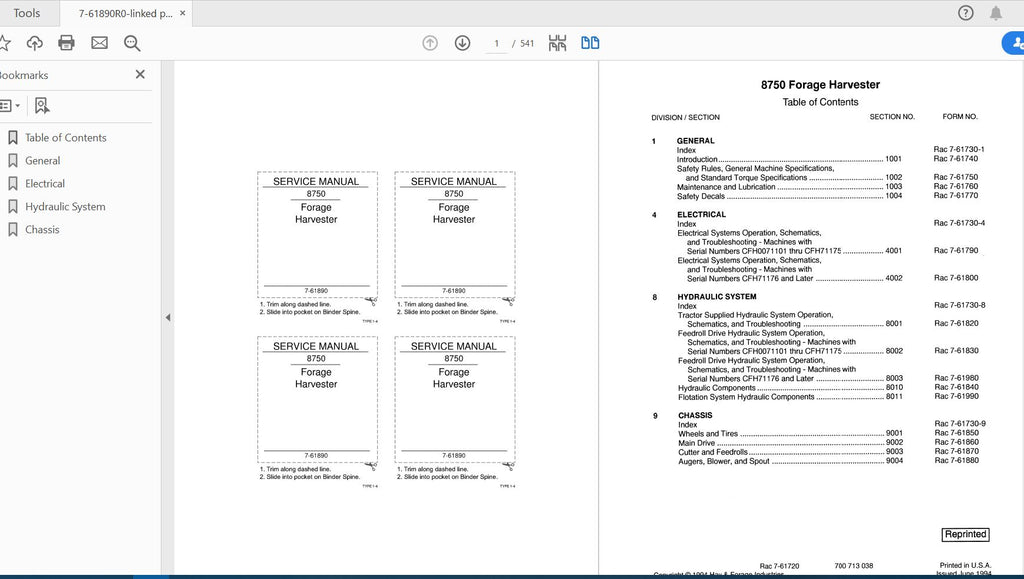Screen dimensions: 1024x579
Task: Click Augers, Blower, and Spout entry
Action: (x=790, y=461)
